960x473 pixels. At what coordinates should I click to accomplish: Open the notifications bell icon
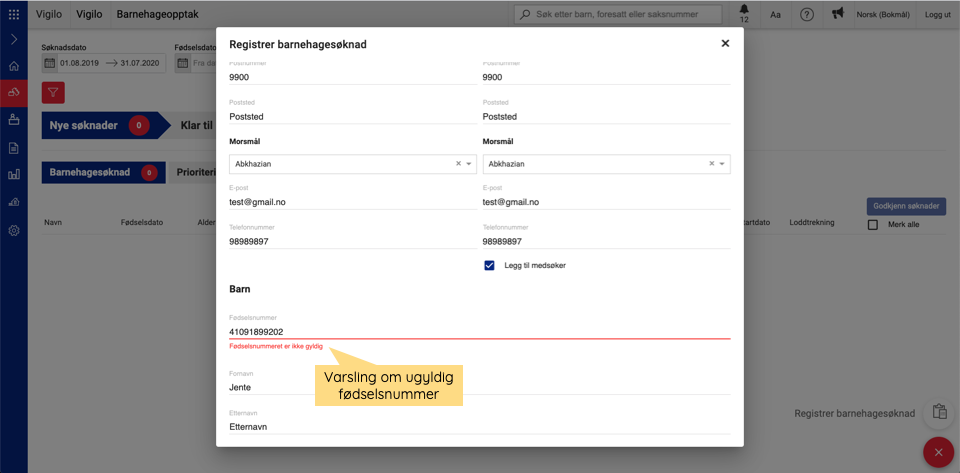[743, 11]
